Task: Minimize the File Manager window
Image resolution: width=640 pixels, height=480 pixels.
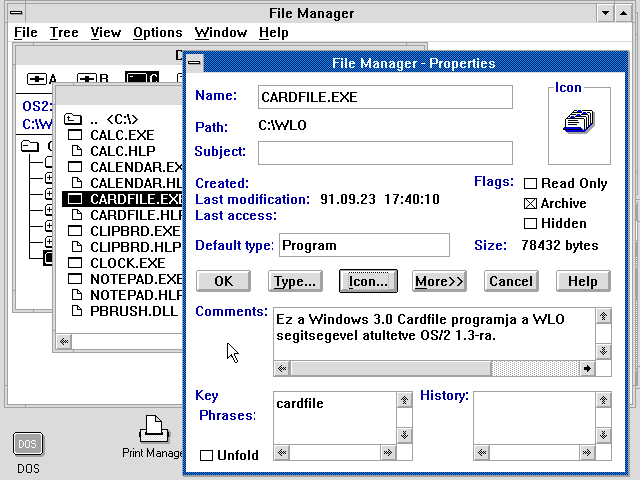Action: point(605,13)
